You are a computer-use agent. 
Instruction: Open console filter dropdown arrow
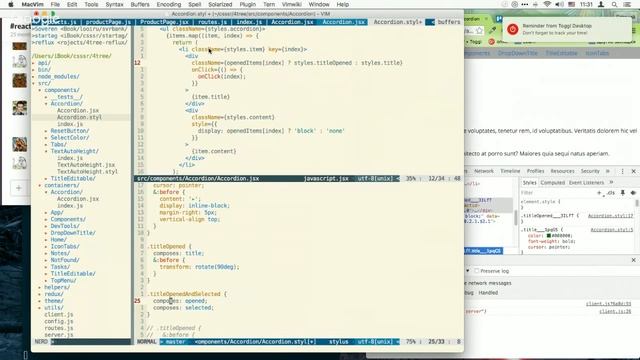pyautogui.click(x=467, y=271)
